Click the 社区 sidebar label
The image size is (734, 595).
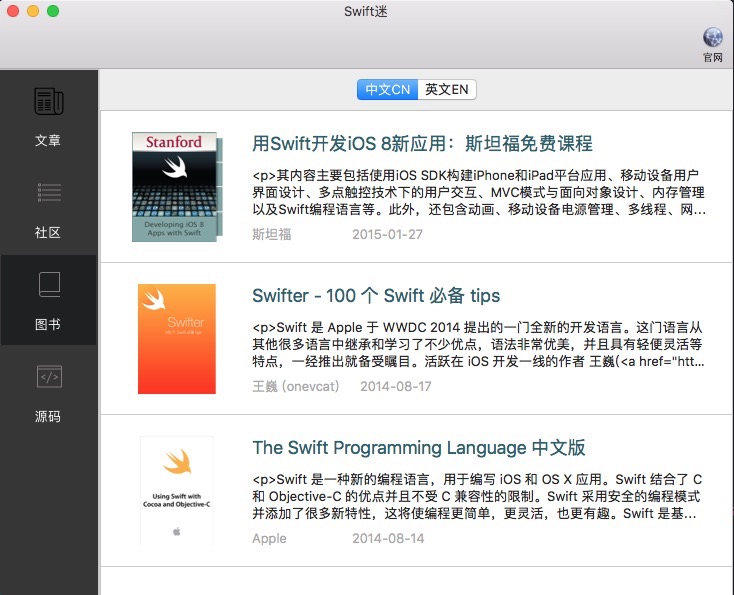48,232
